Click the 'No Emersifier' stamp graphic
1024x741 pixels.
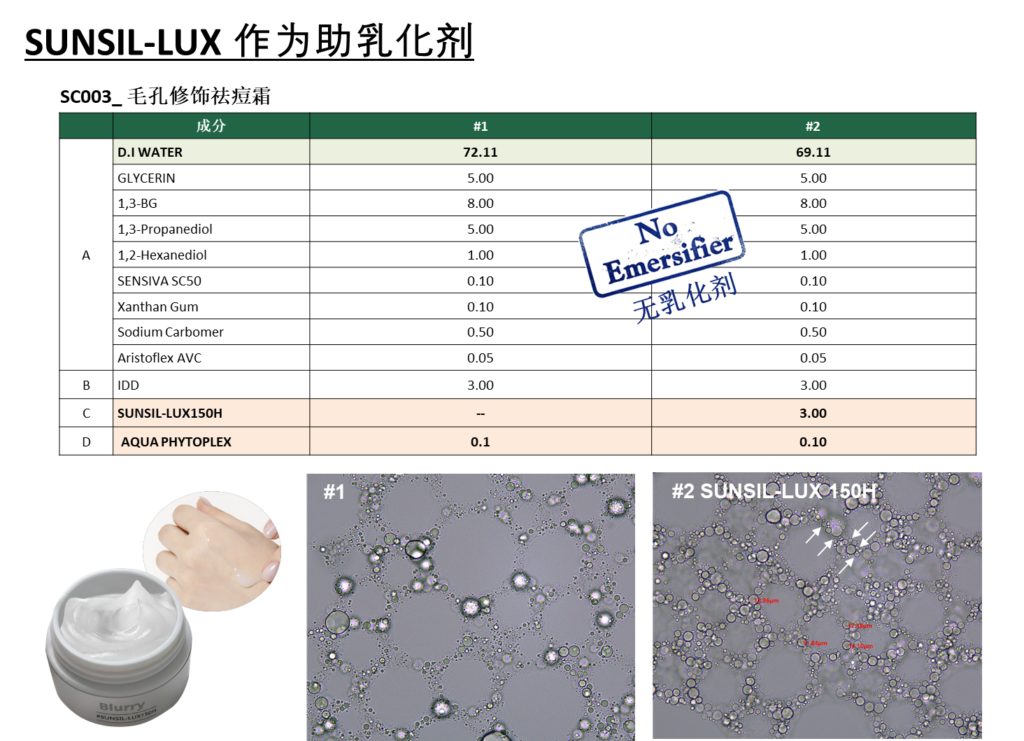[x=660, y=244]
